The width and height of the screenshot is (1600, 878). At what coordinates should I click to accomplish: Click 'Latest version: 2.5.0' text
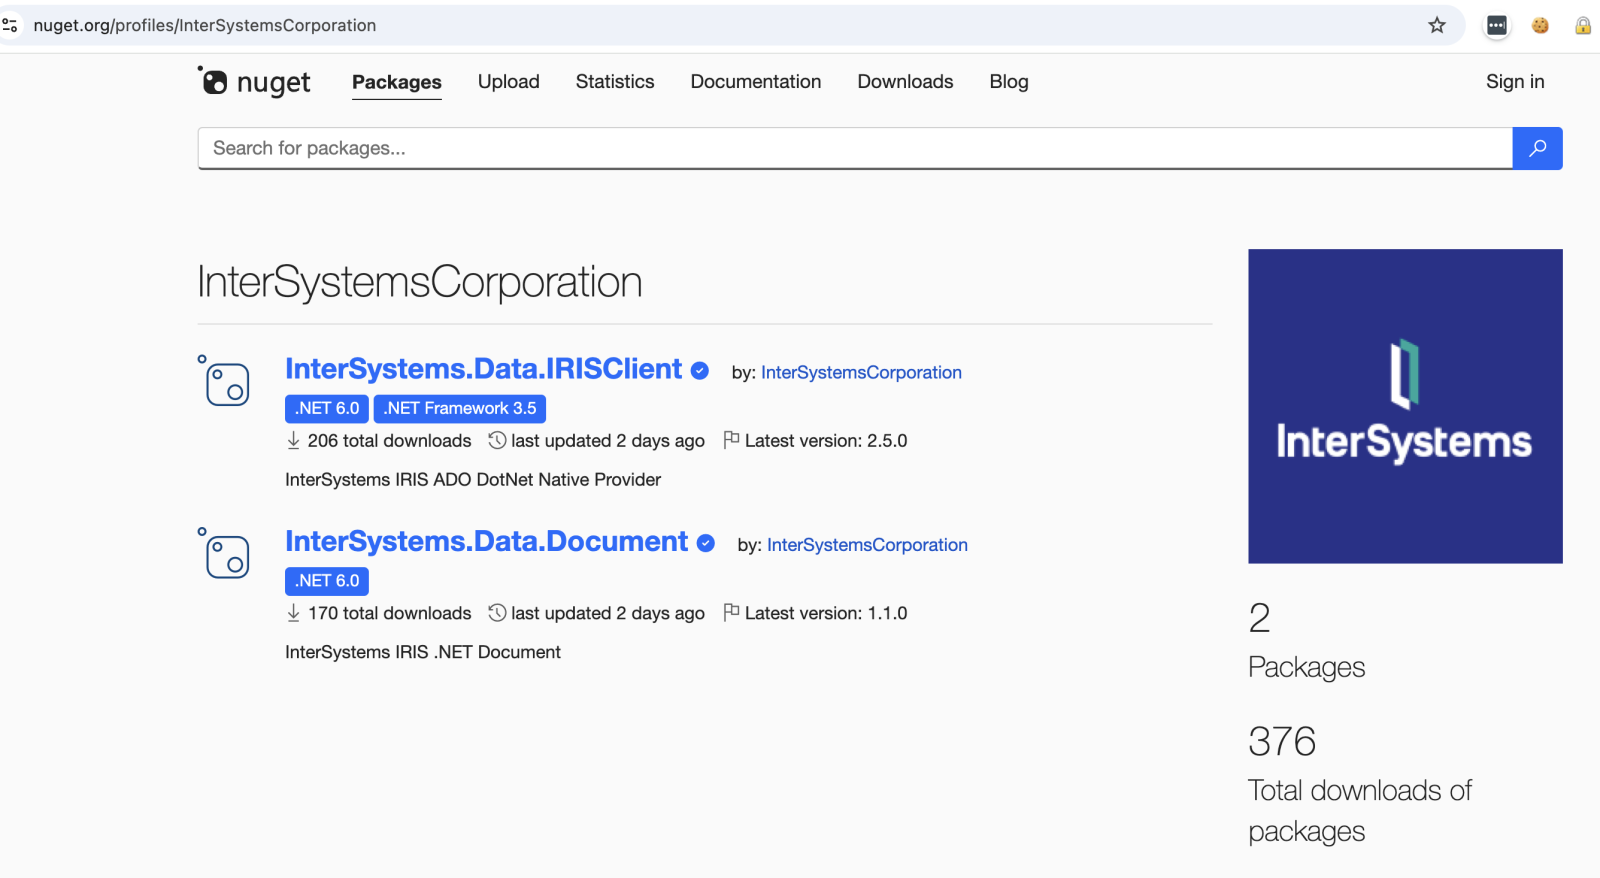[826, 441]
